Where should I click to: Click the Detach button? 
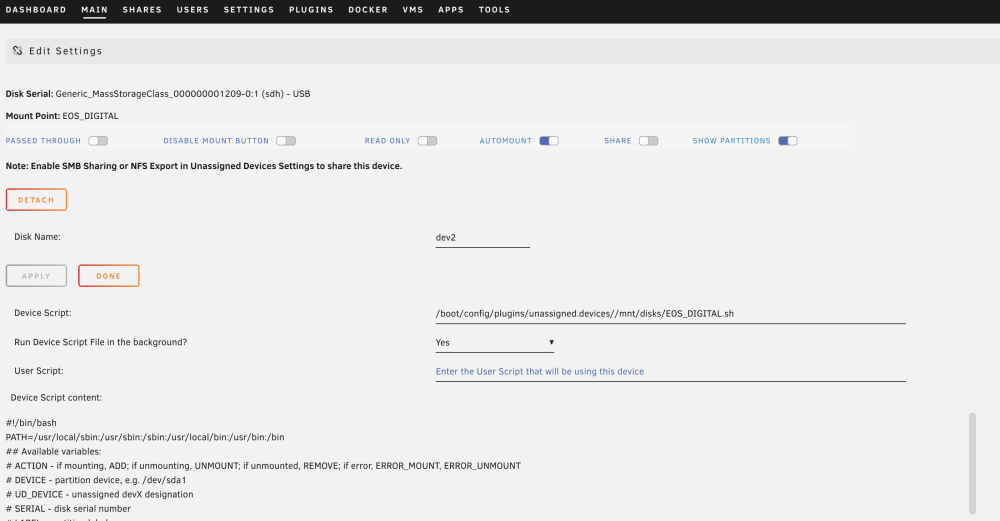click(36, 200)
